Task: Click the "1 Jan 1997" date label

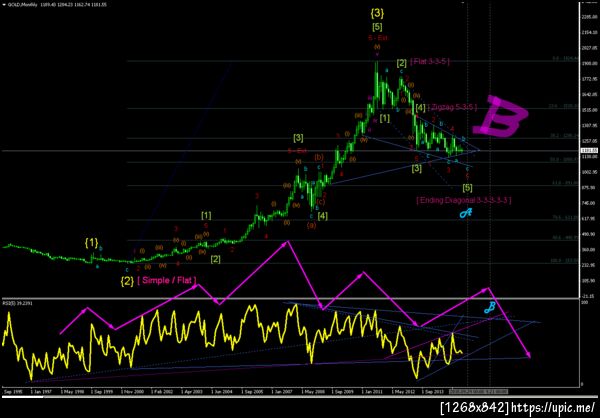Action: tap(41, 392)
